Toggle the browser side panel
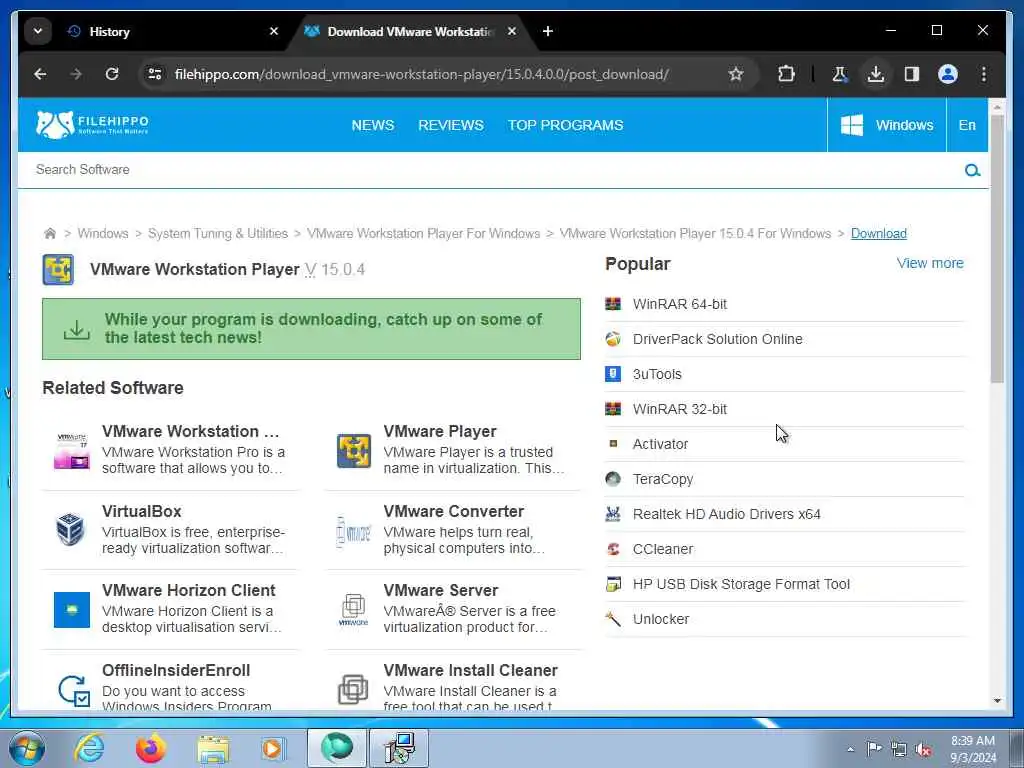Screen dimensions: 1024x768 [x=912, y=74]
